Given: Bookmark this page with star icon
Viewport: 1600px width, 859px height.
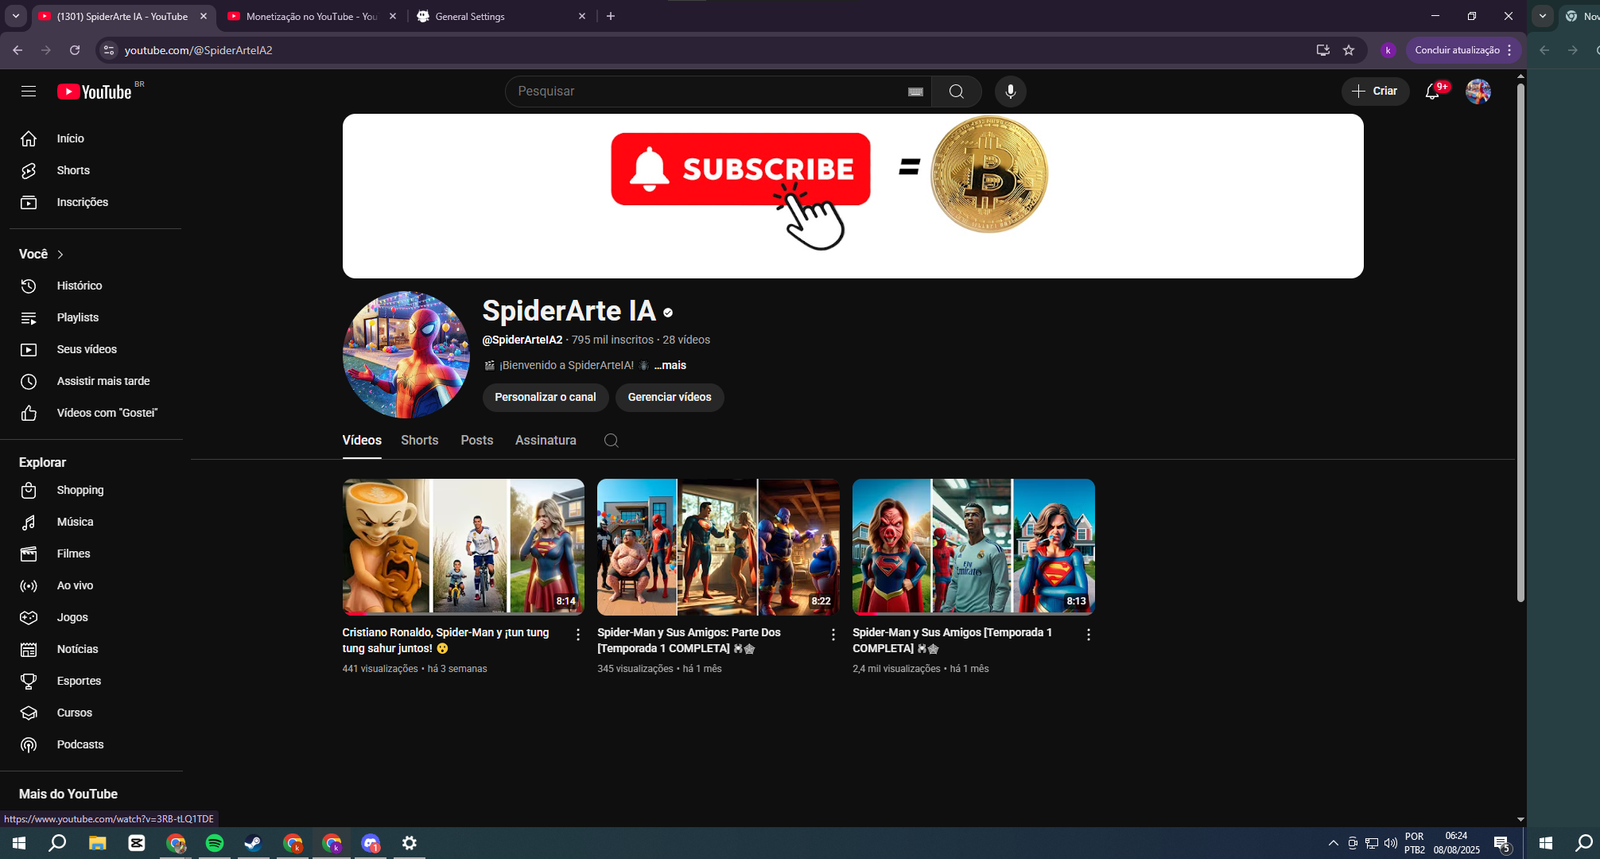Looking at the screenshot, I should coord(1348,50).
